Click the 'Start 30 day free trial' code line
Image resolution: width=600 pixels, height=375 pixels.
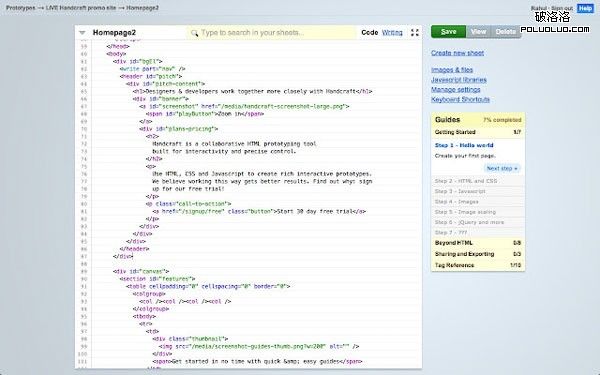click(x=259, y=211)
